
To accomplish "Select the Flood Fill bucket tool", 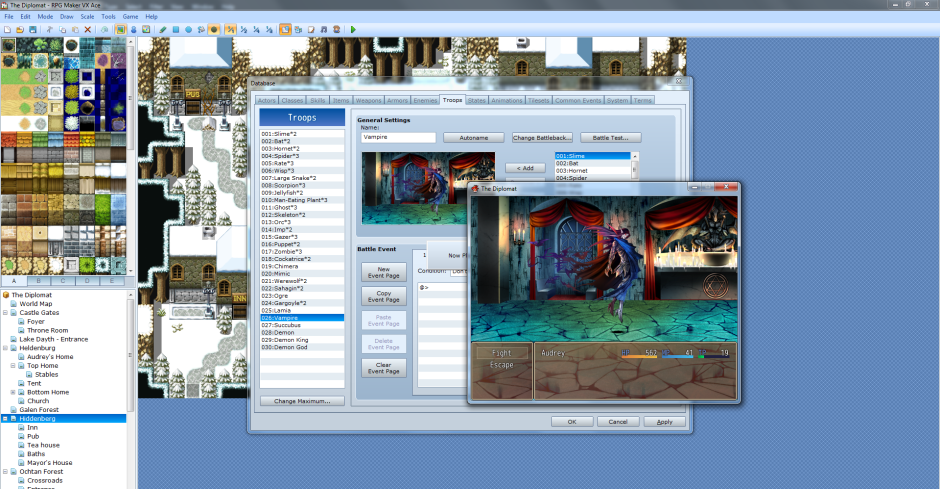I will point(201,29).
